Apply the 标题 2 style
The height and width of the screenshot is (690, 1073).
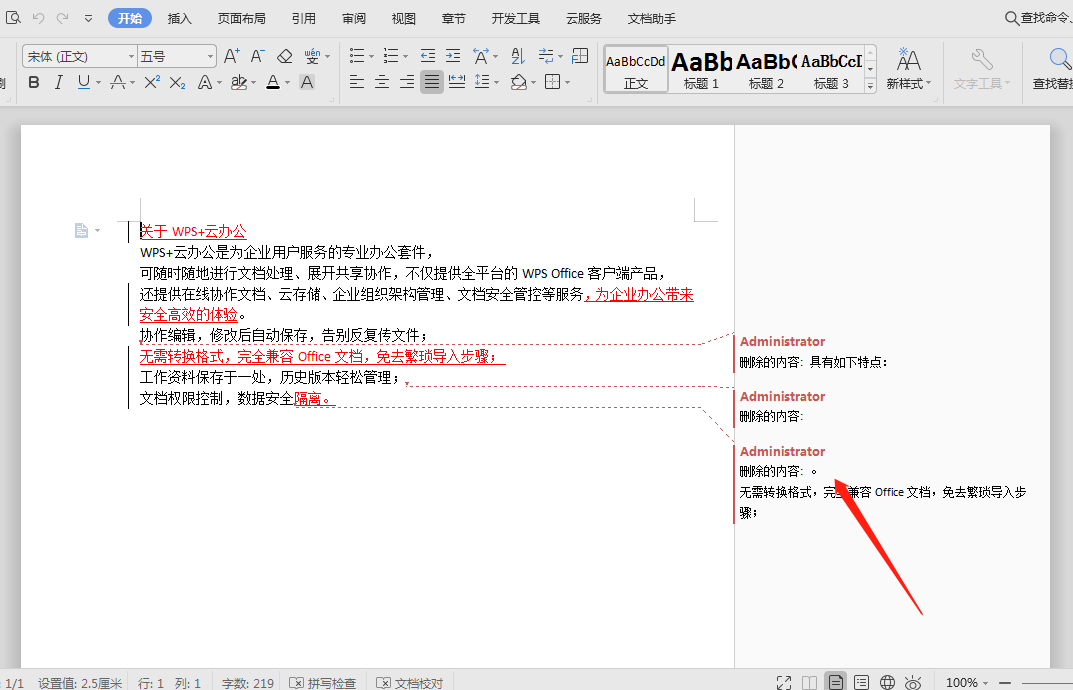766,69
